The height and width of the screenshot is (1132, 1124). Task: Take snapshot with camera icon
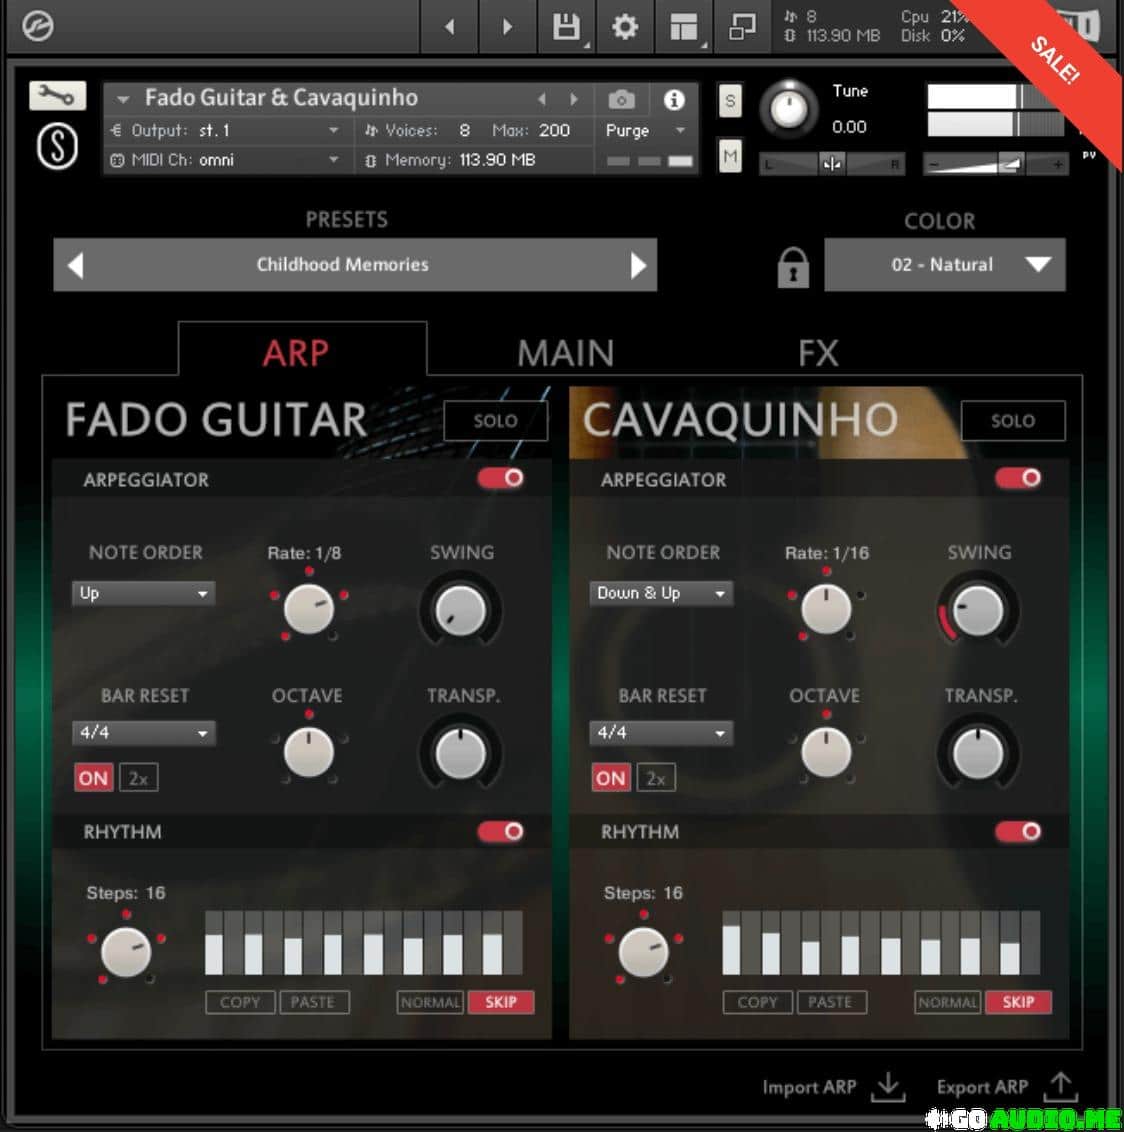pyautogui.click(x=621, y=99)
